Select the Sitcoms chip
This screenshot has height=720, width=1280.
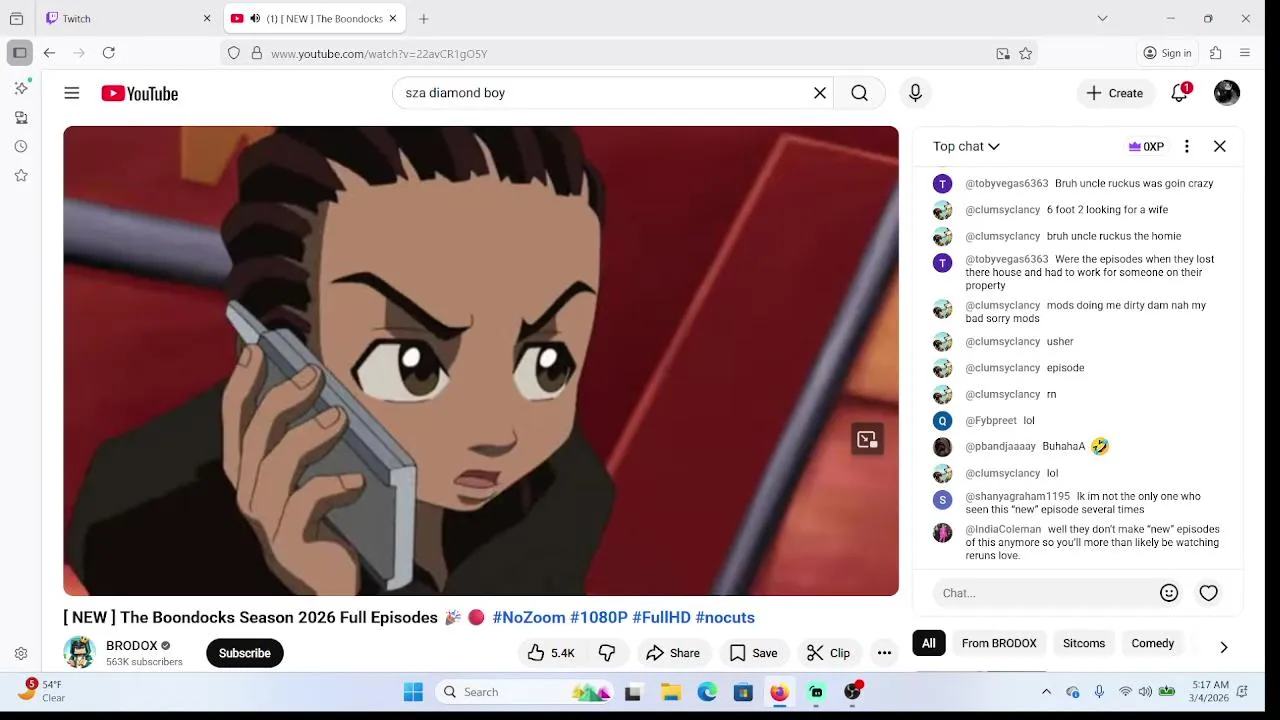1084,643
